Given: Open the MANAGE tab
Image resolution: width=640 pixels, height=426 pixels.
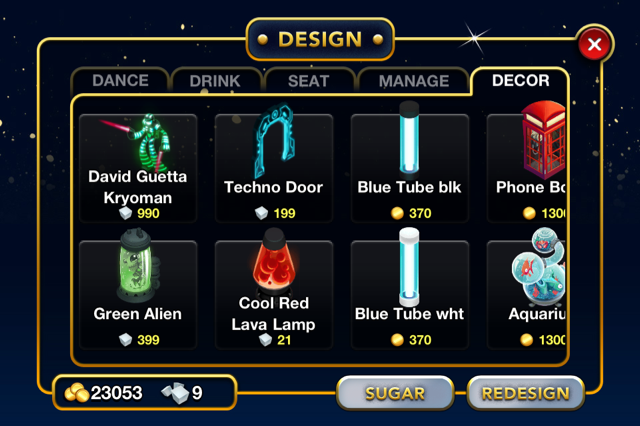Looking at the screenshot, I should point(413,81).
